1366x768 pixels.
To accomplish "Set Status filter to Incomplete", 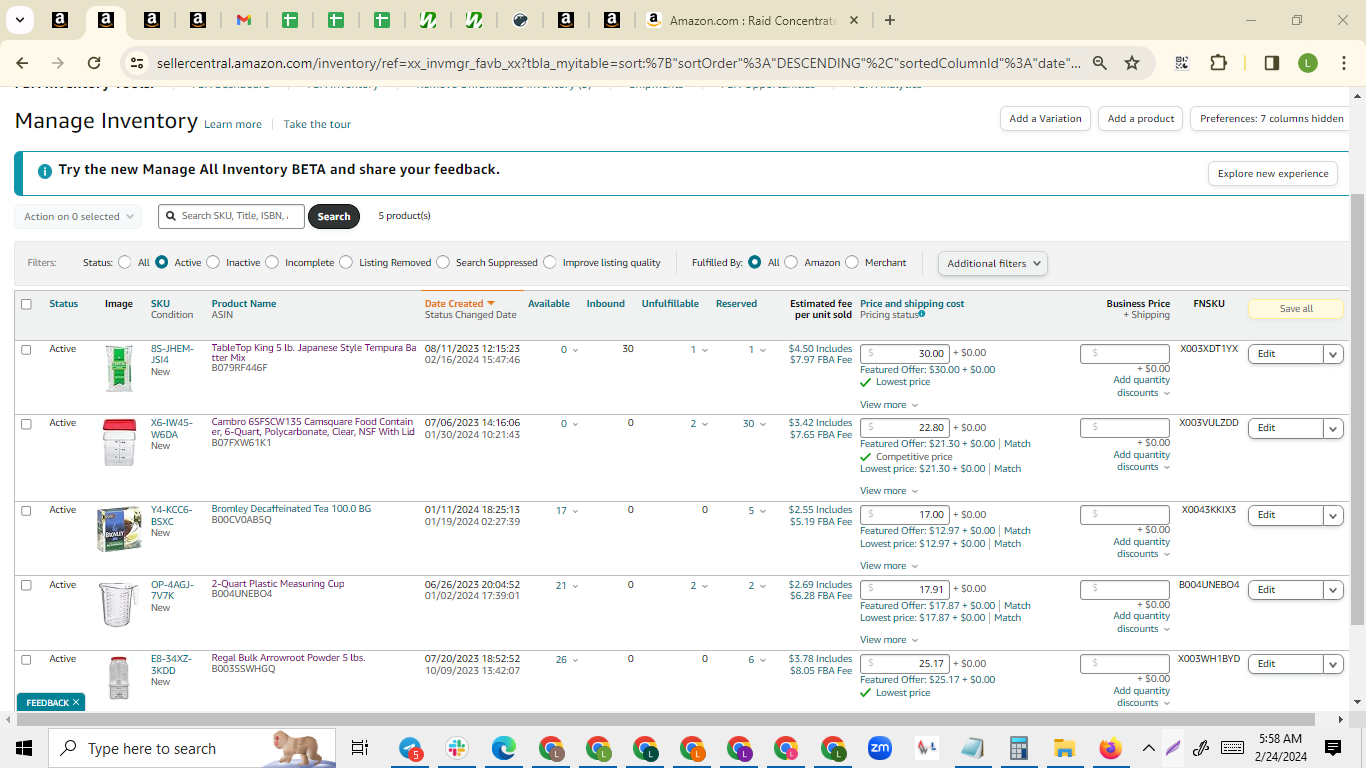I will tap(271, 263).
